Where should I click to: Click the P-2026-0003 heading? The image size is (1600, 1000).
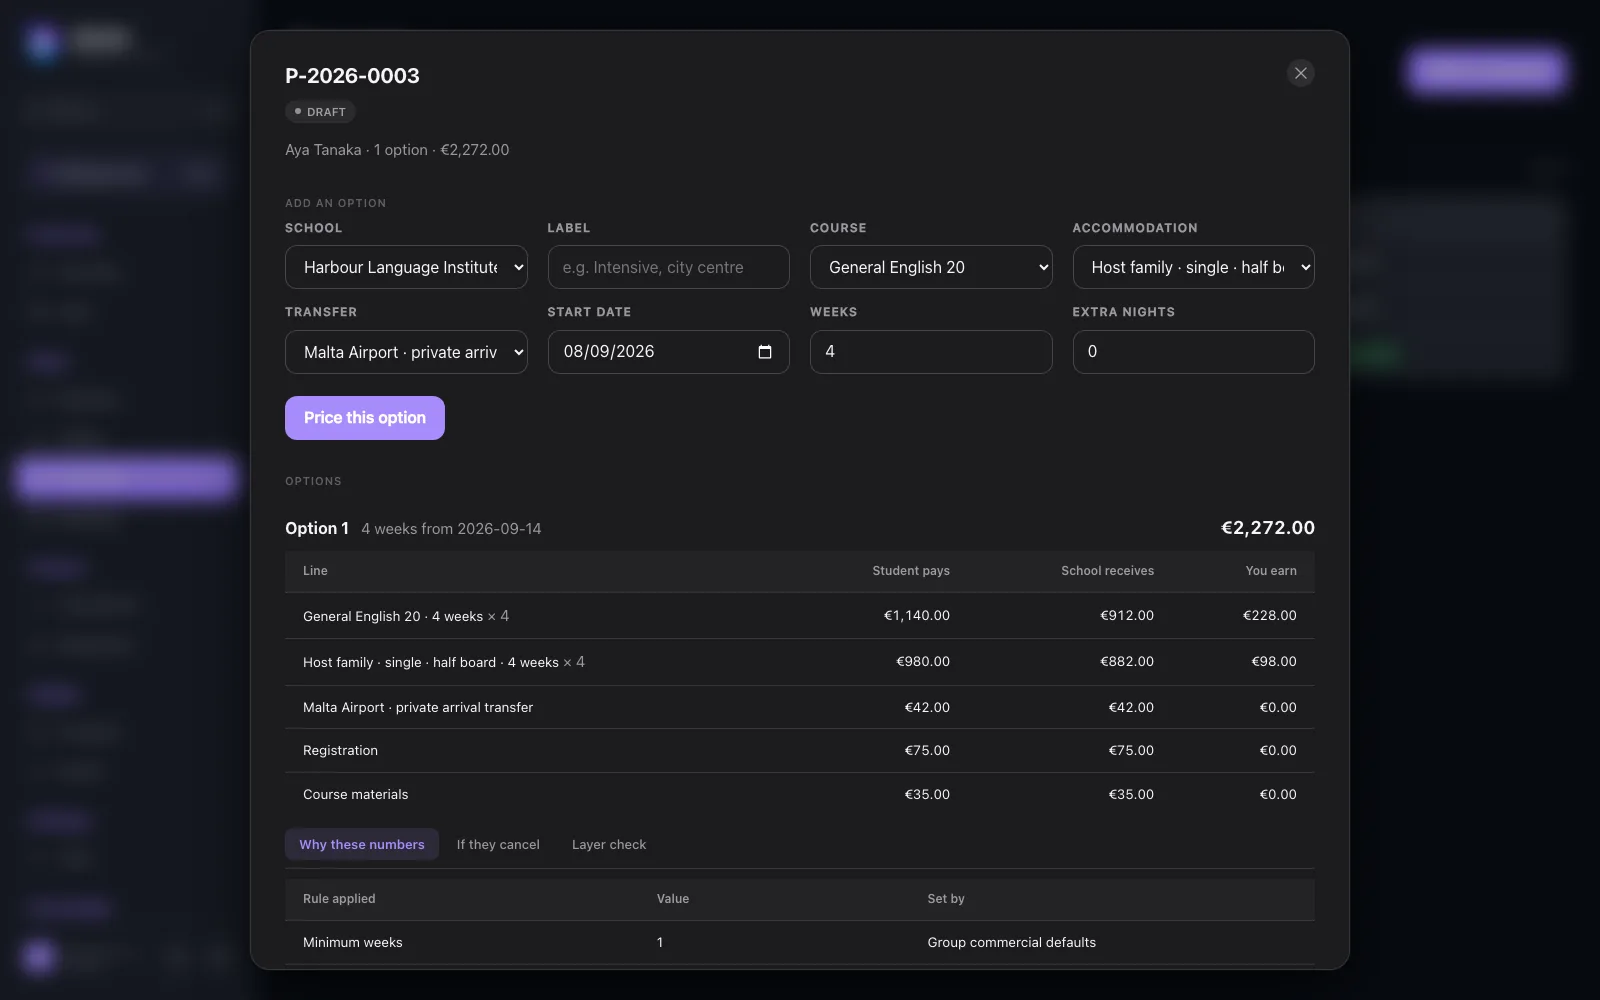coord(352,76)
